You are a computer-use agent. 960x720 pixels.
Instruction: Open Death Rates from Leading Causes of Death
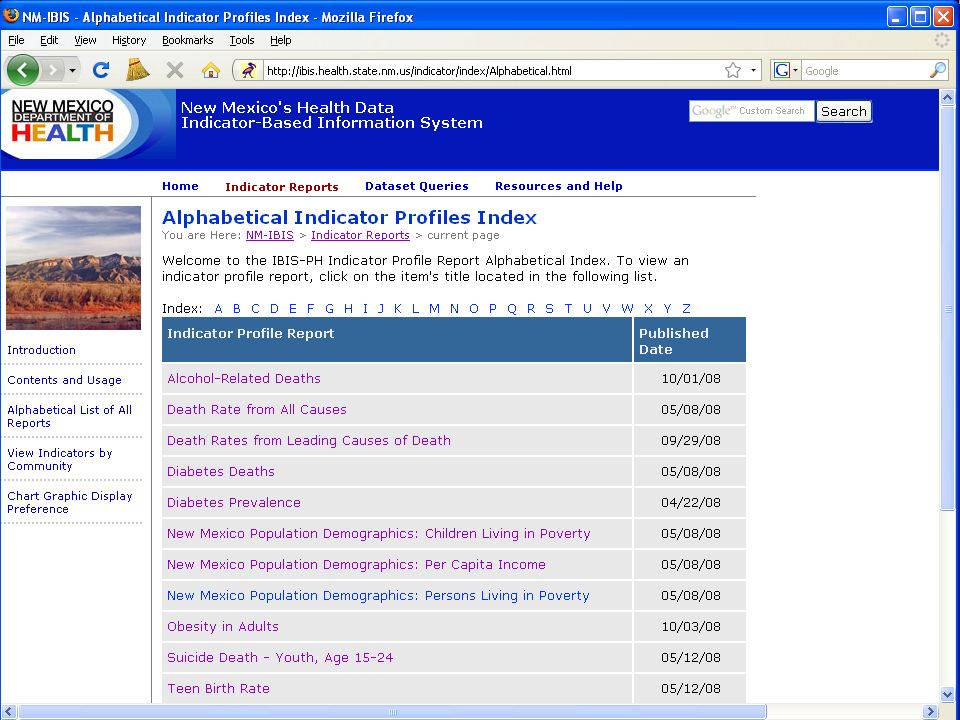[x=309, y=441]
